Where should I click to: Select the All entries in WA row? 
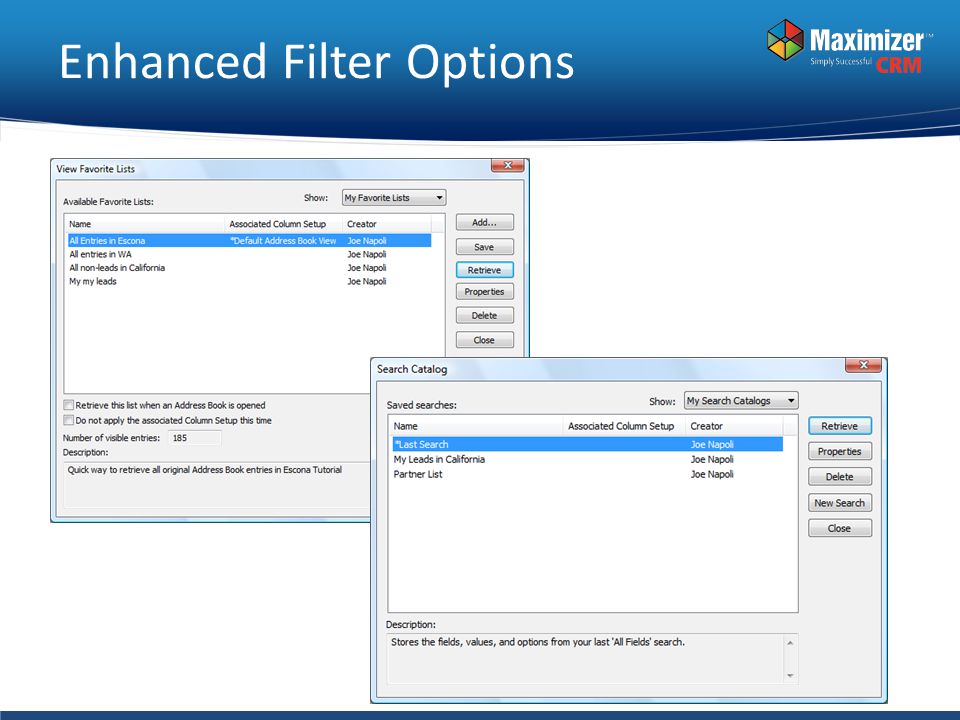click(x=250, y=254)
